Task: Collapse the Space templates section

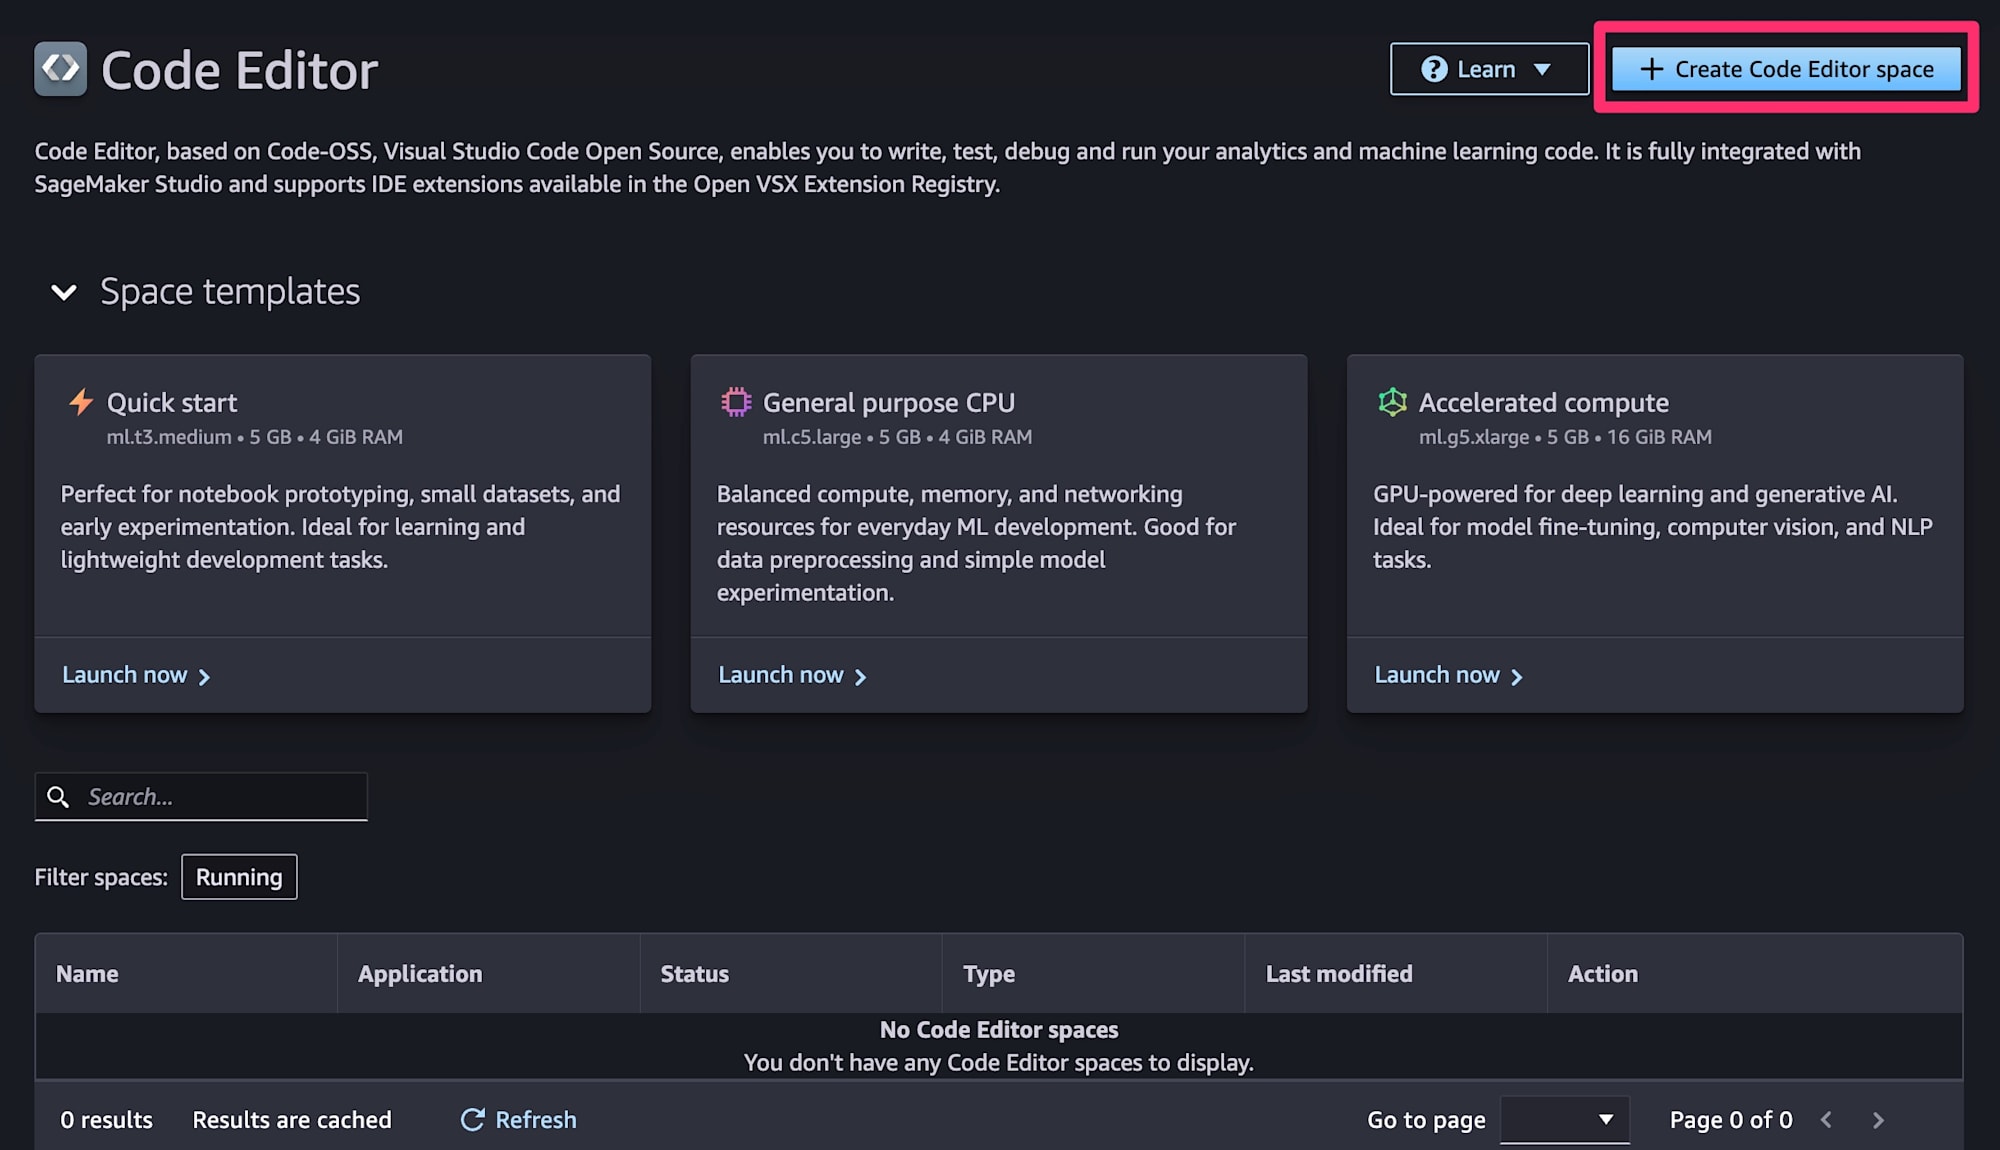Action: [x=64, y=292]
